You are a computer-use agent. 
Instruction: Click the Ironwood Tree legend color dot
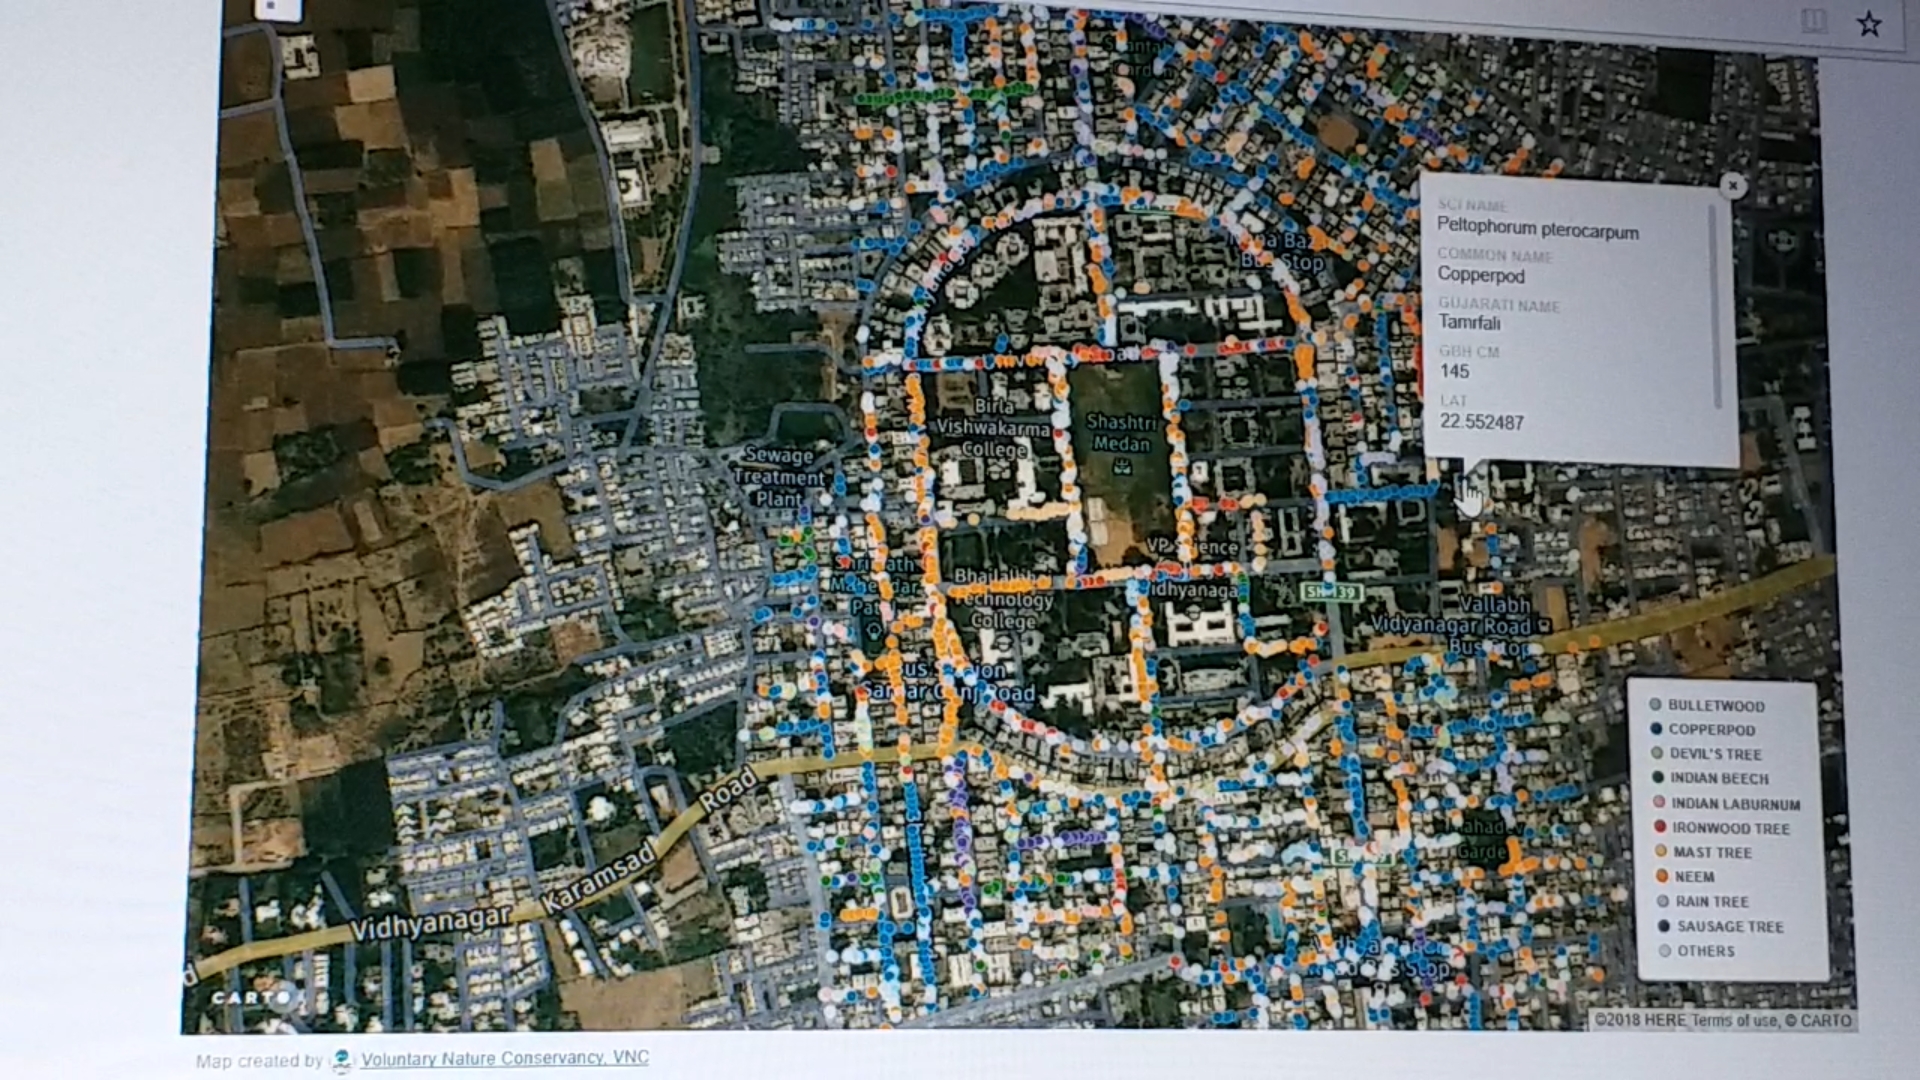[1660, 827]
